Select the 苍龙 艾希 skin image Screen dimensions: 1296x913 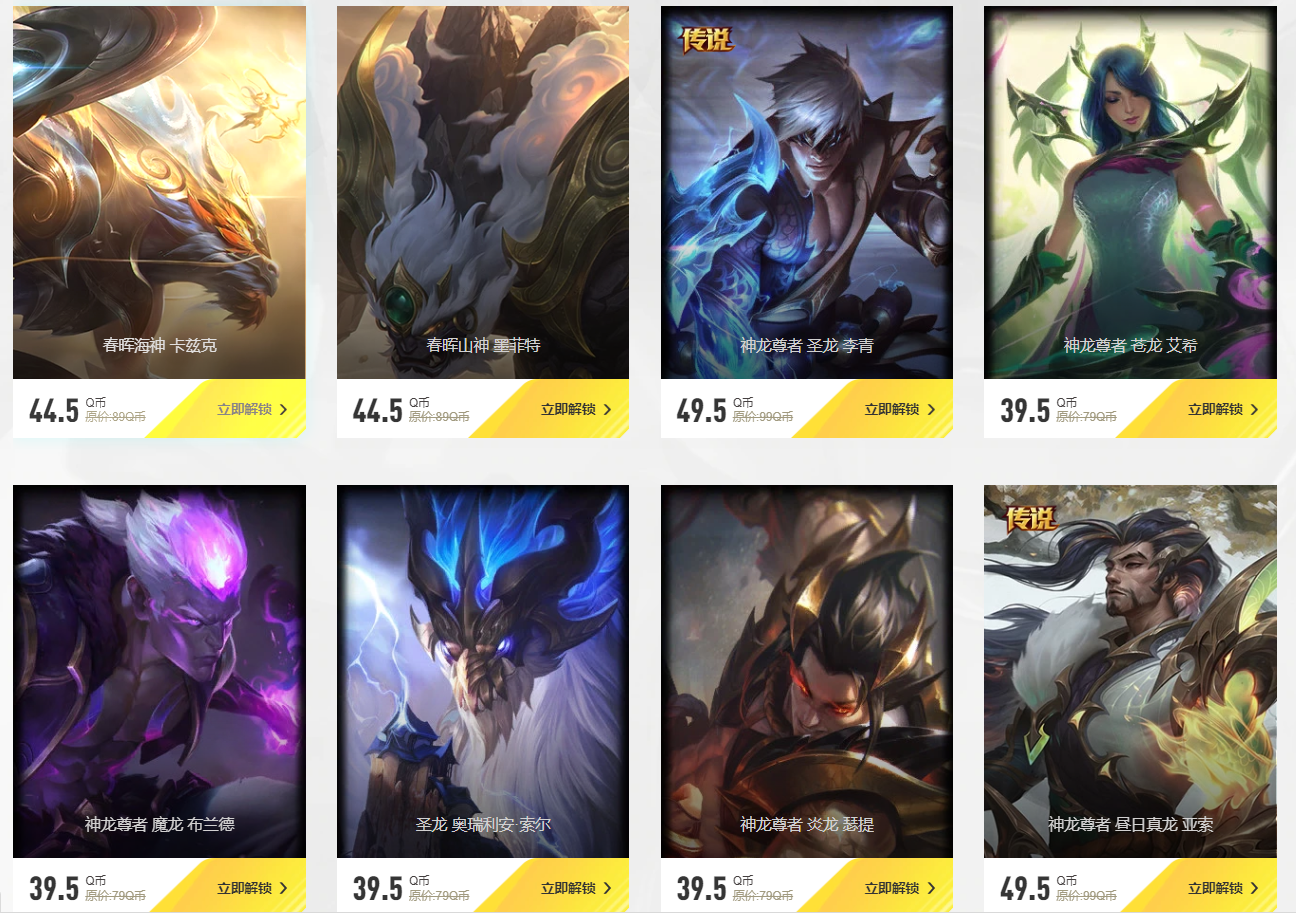click(x=1130, y=192)
